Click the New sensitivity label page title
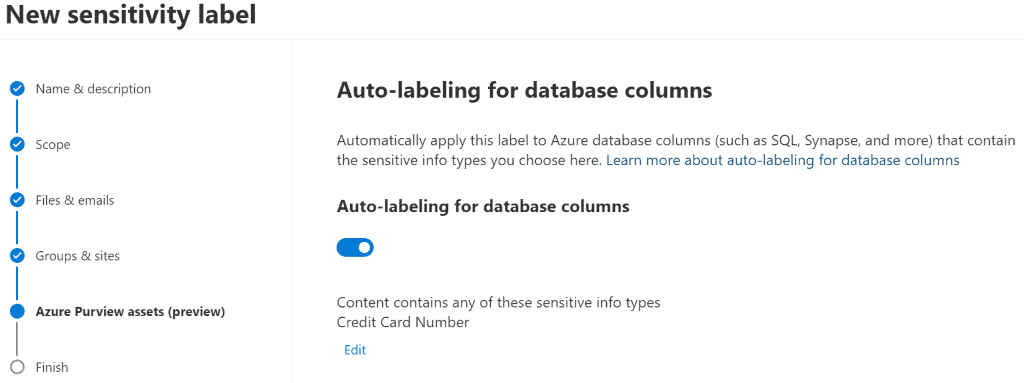 (x=131, y=16)
